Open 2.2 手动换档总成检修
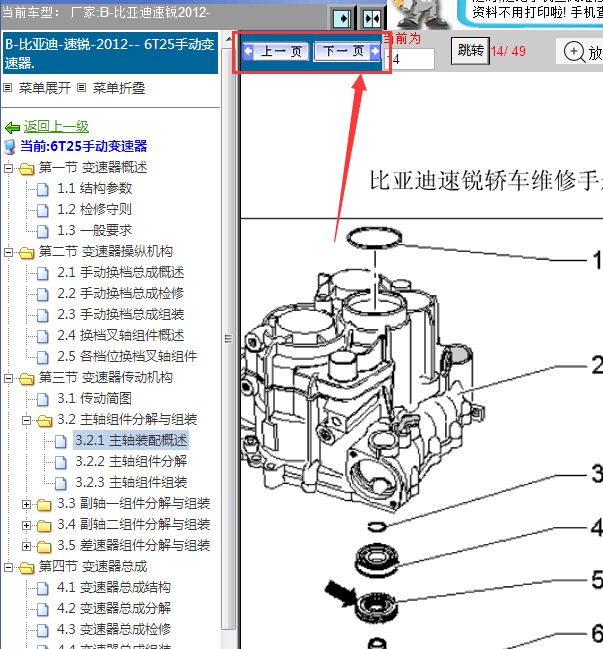This screenshot has height=649, width=603. [x=120, y=293]
